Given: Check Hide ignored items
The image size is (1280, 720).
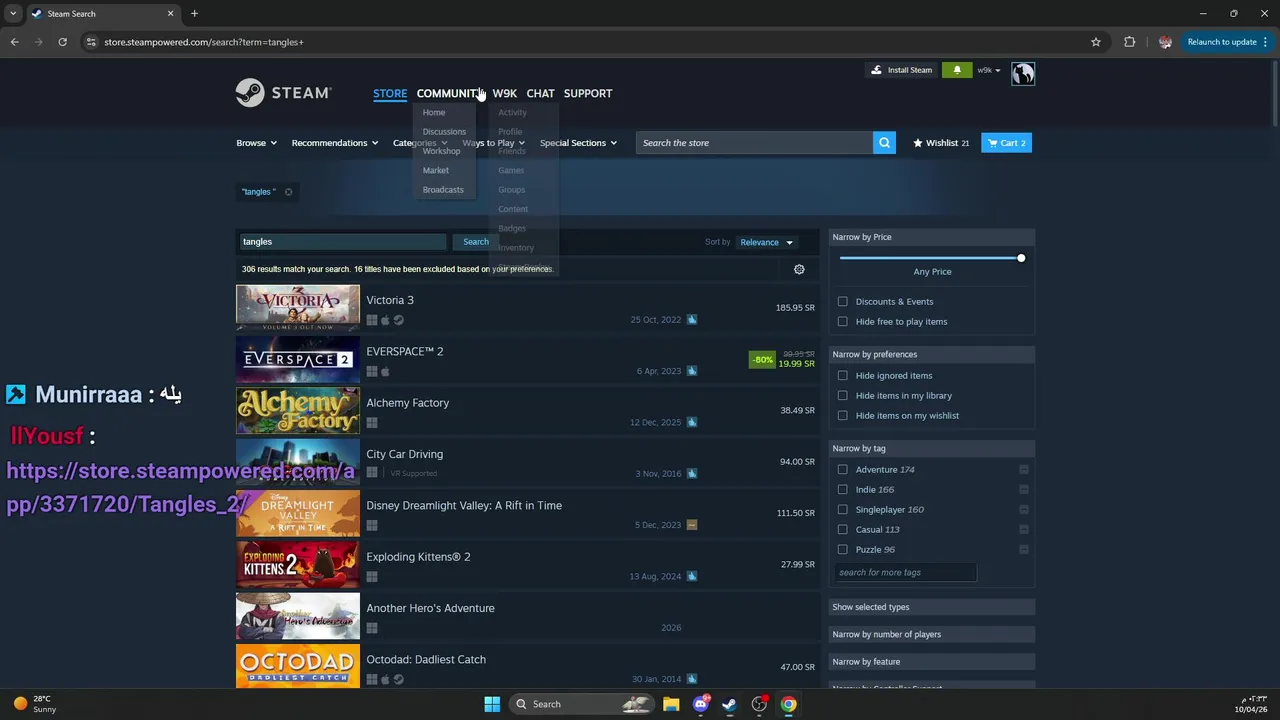Looking at the screenshot, I should click(843, 375).
